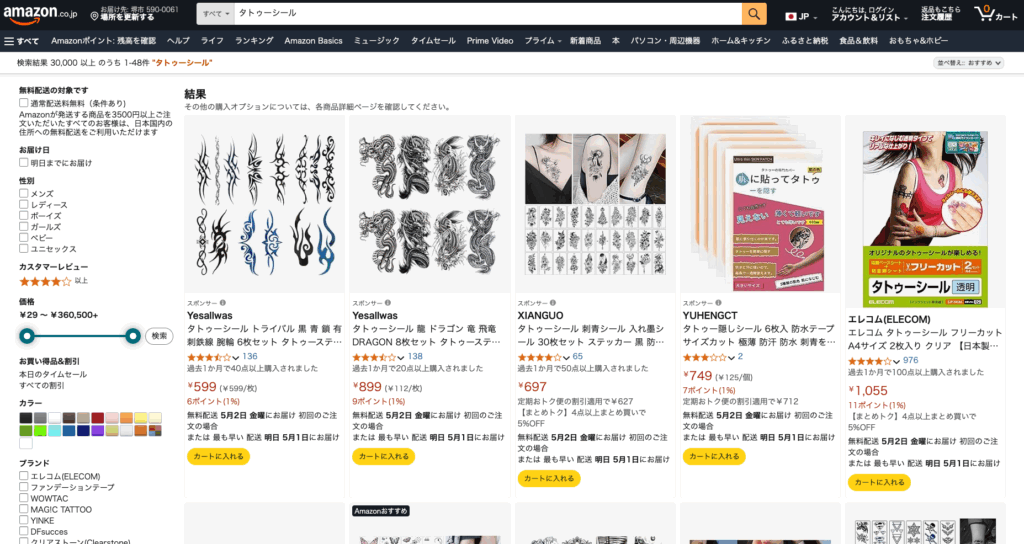Click star rating of XIANGUO product

coord(539,357)
